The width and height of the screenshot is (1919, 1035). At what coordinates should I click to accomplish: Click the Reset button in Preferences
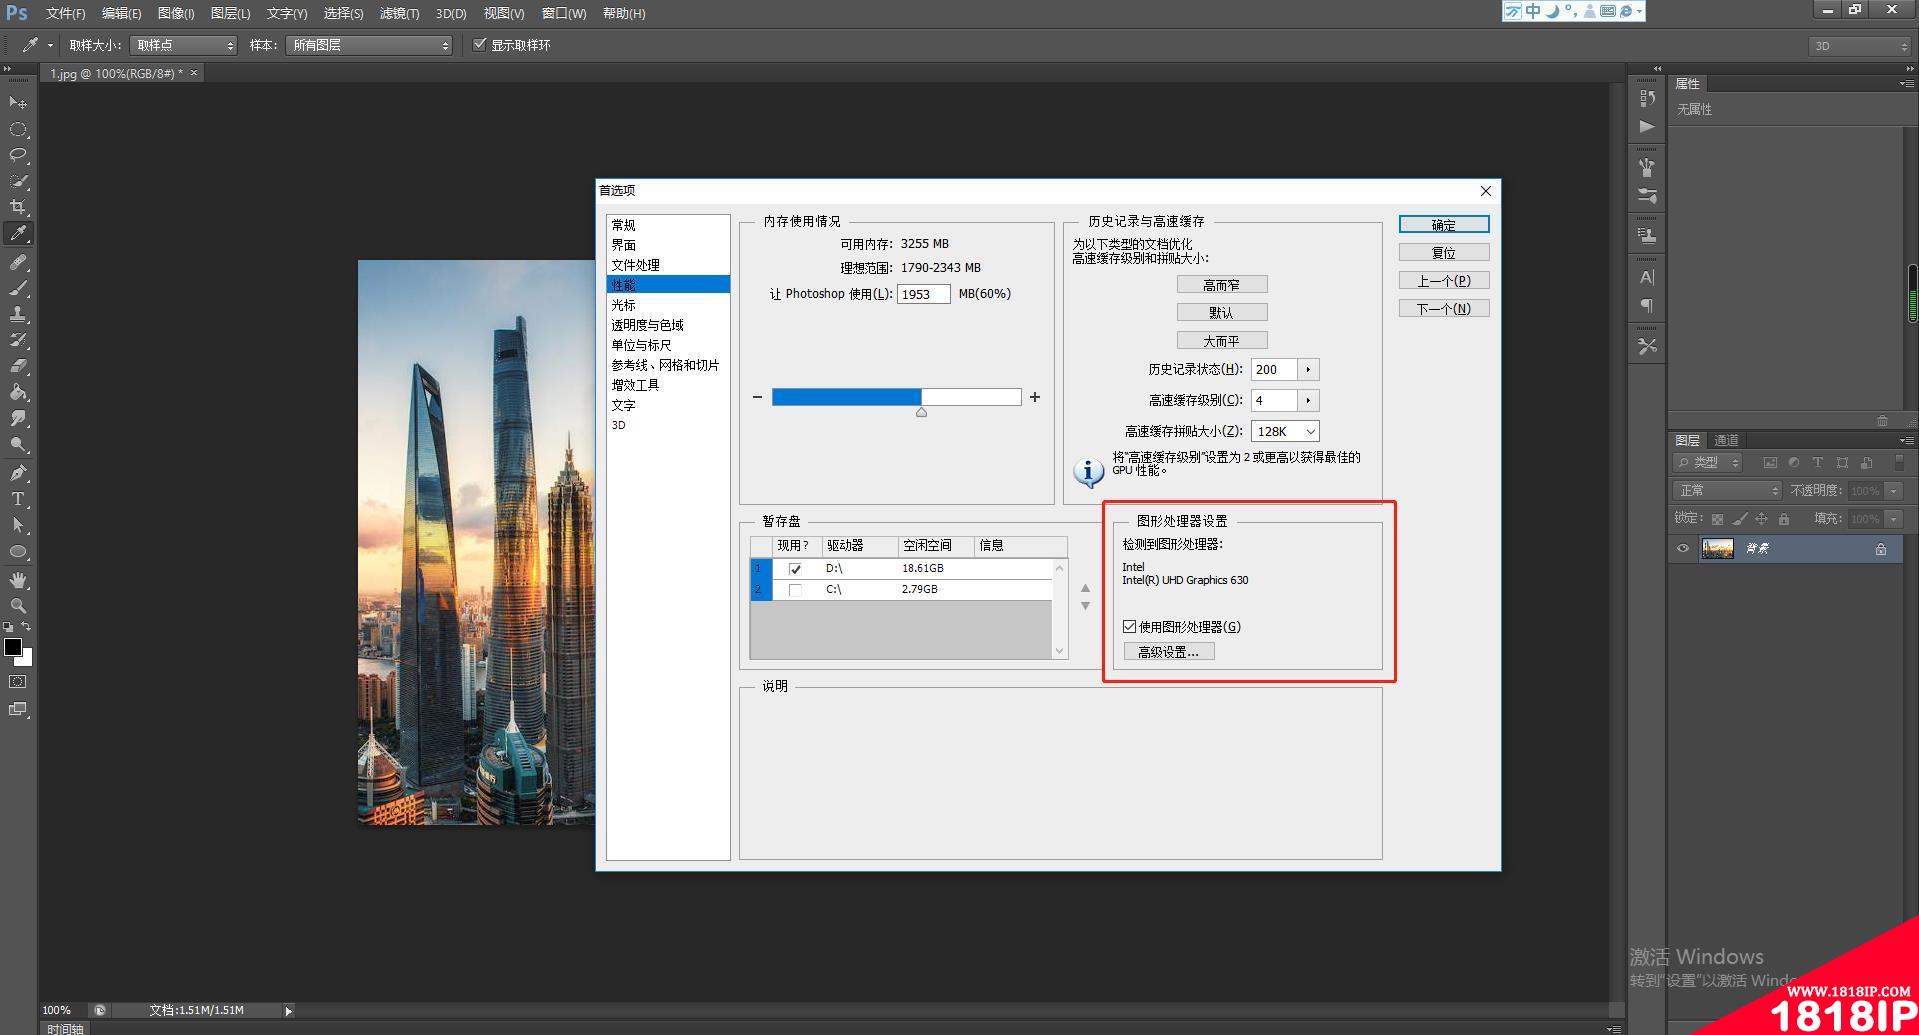tap(1444, 253)
